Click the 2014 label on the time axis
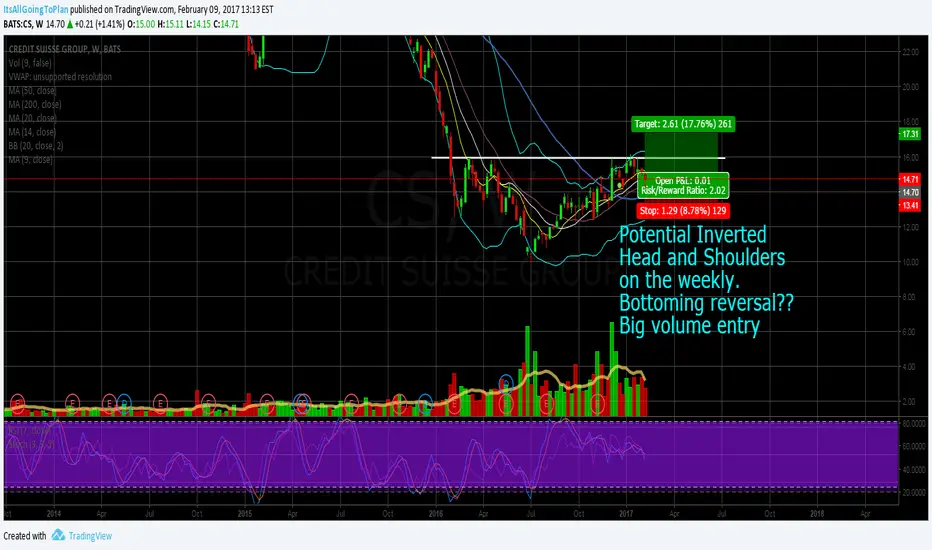The width and height of the screenshot is (932, 550). 53,513
